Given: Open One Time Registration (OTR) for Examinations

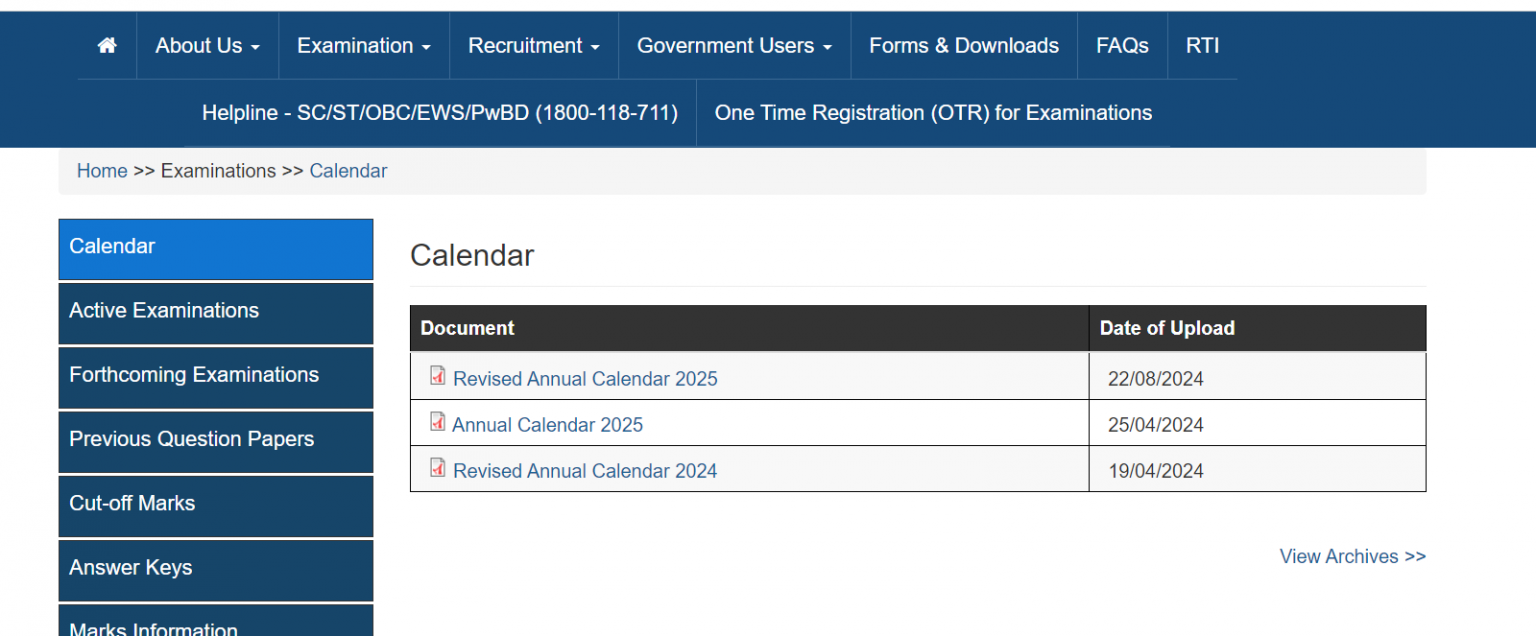Looking at the screenshot, I should (932, 112).
